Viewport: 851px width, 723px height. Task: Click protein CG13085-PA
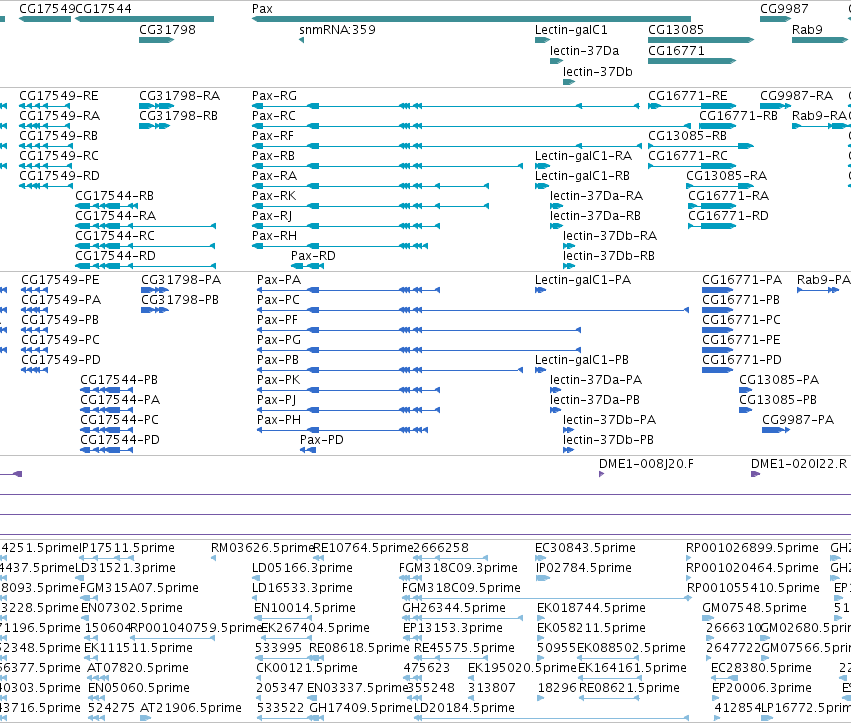[746, 390]
